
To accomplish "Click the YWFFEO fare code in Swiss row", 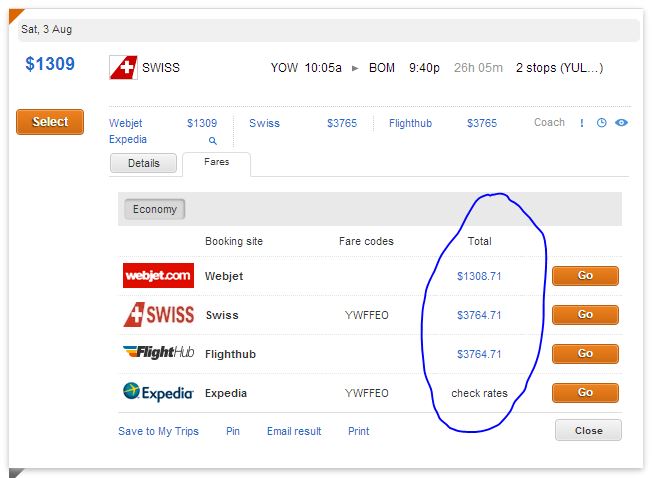I will [366, 315].
